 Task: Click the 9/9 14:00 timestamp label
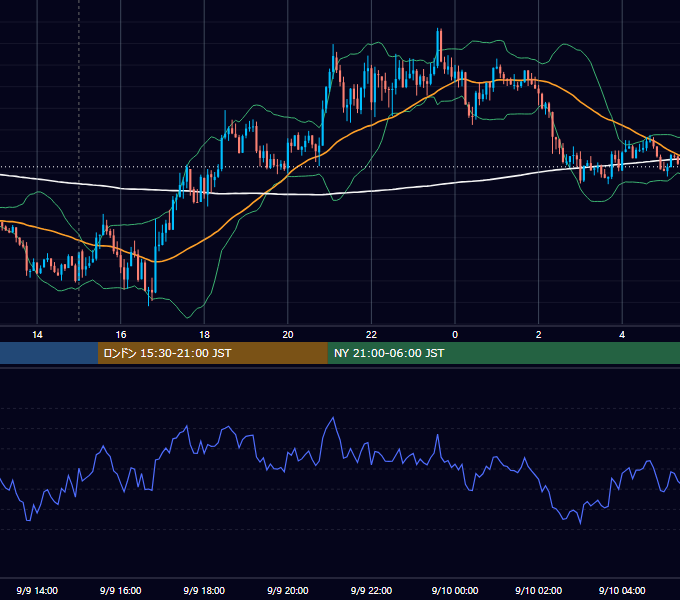(37, 590)
